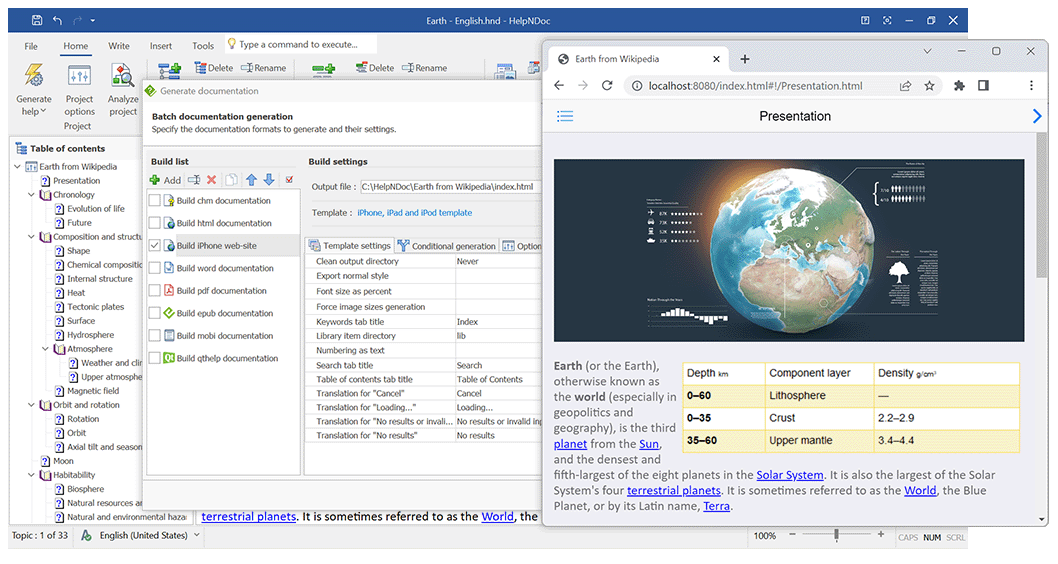Viewport: 1058px width, 564px height.
Task: Collapse the Orbit and rotation node
Action: pyautogui.click(x=31, y=405)
